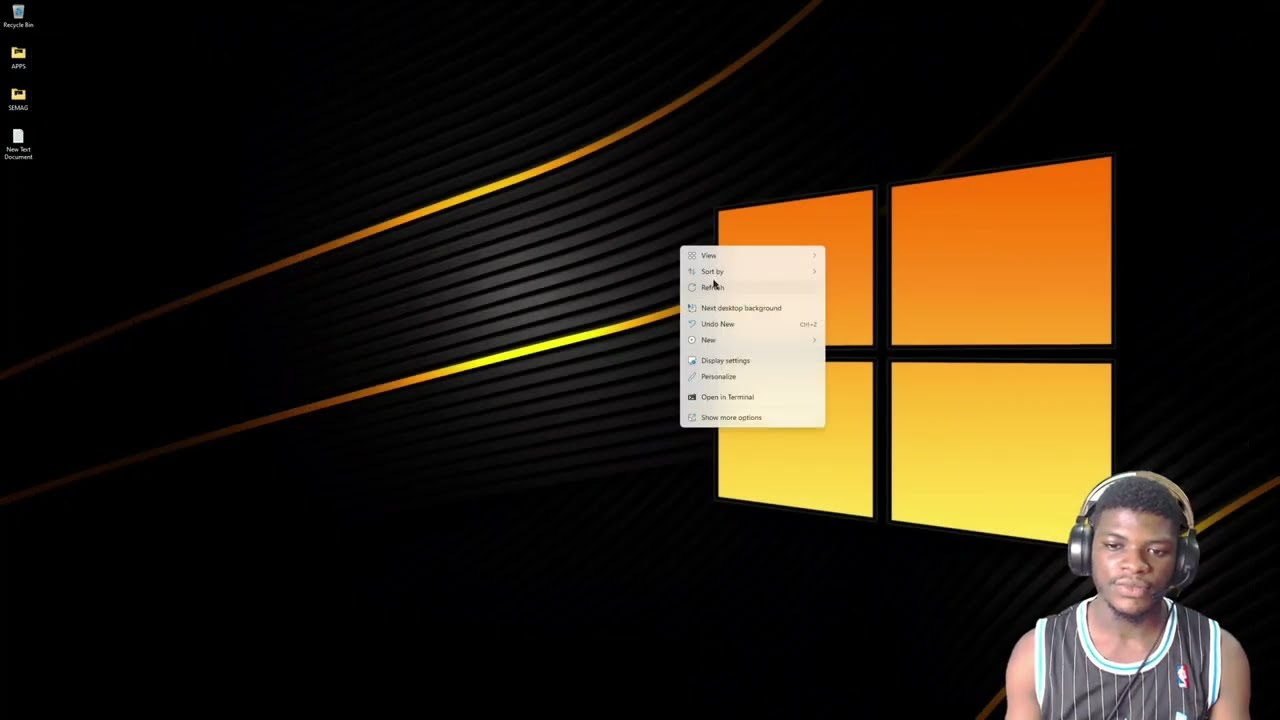Choose Refresh from the context menu
The width and height of the screenshot is (1280, 720).
(x=752, y=287)
